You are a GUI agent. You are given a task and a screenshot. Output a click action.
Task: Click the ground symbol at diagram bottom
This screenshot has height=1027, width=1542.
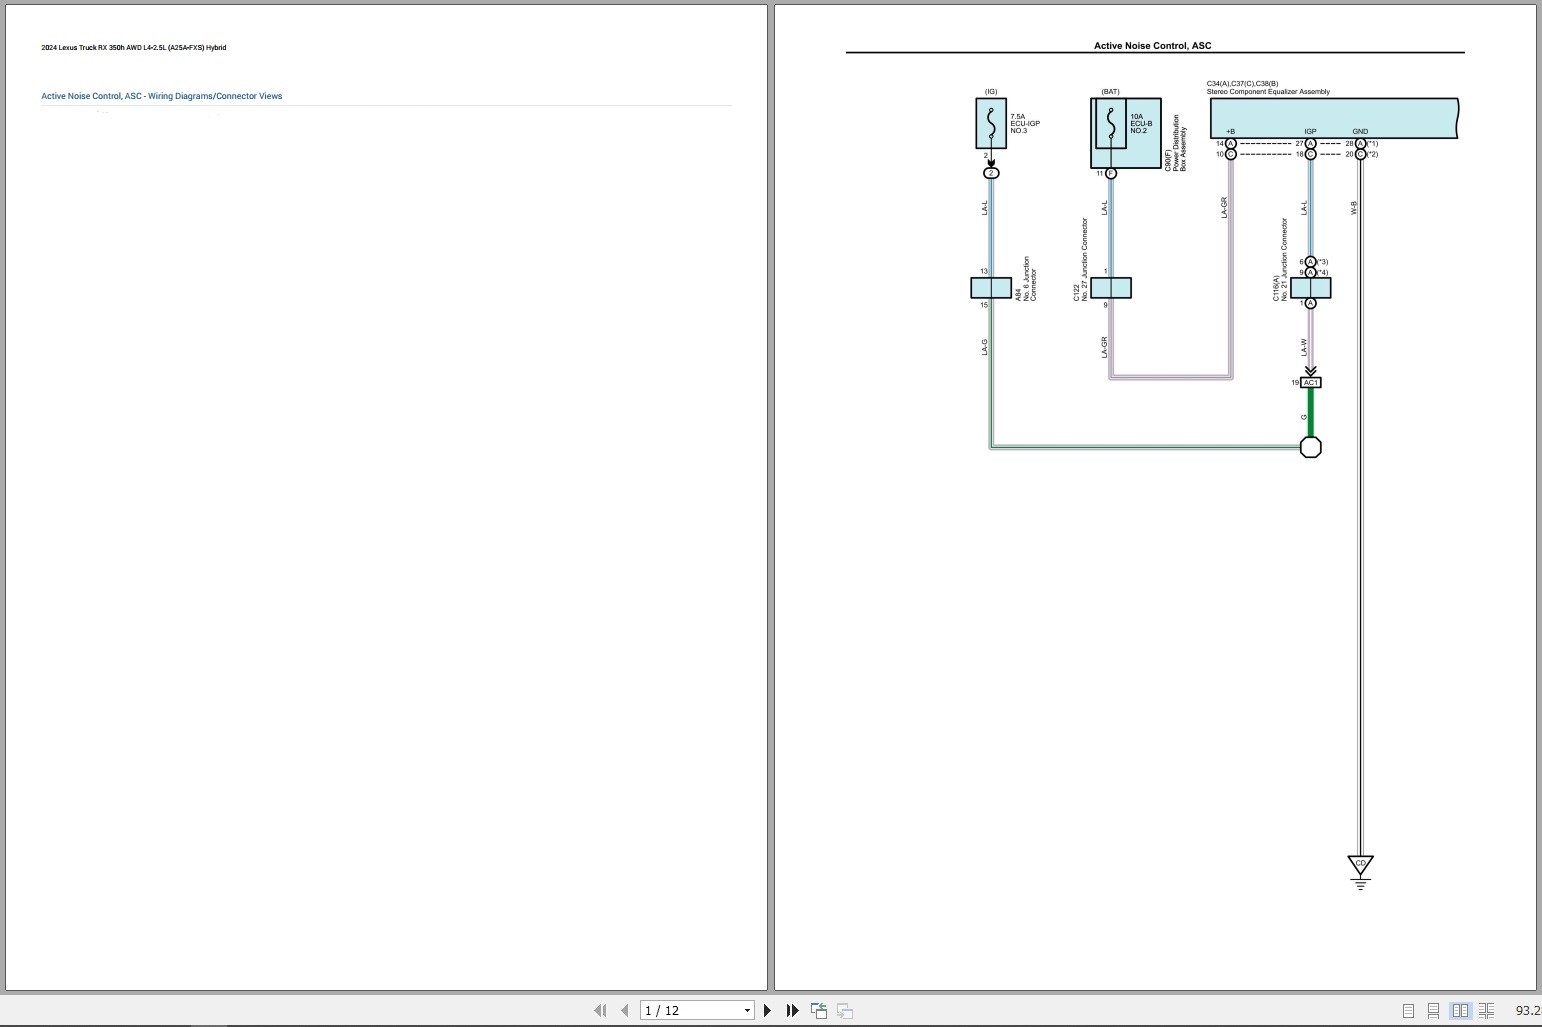pyautogui.click(x=1360, y=868)
